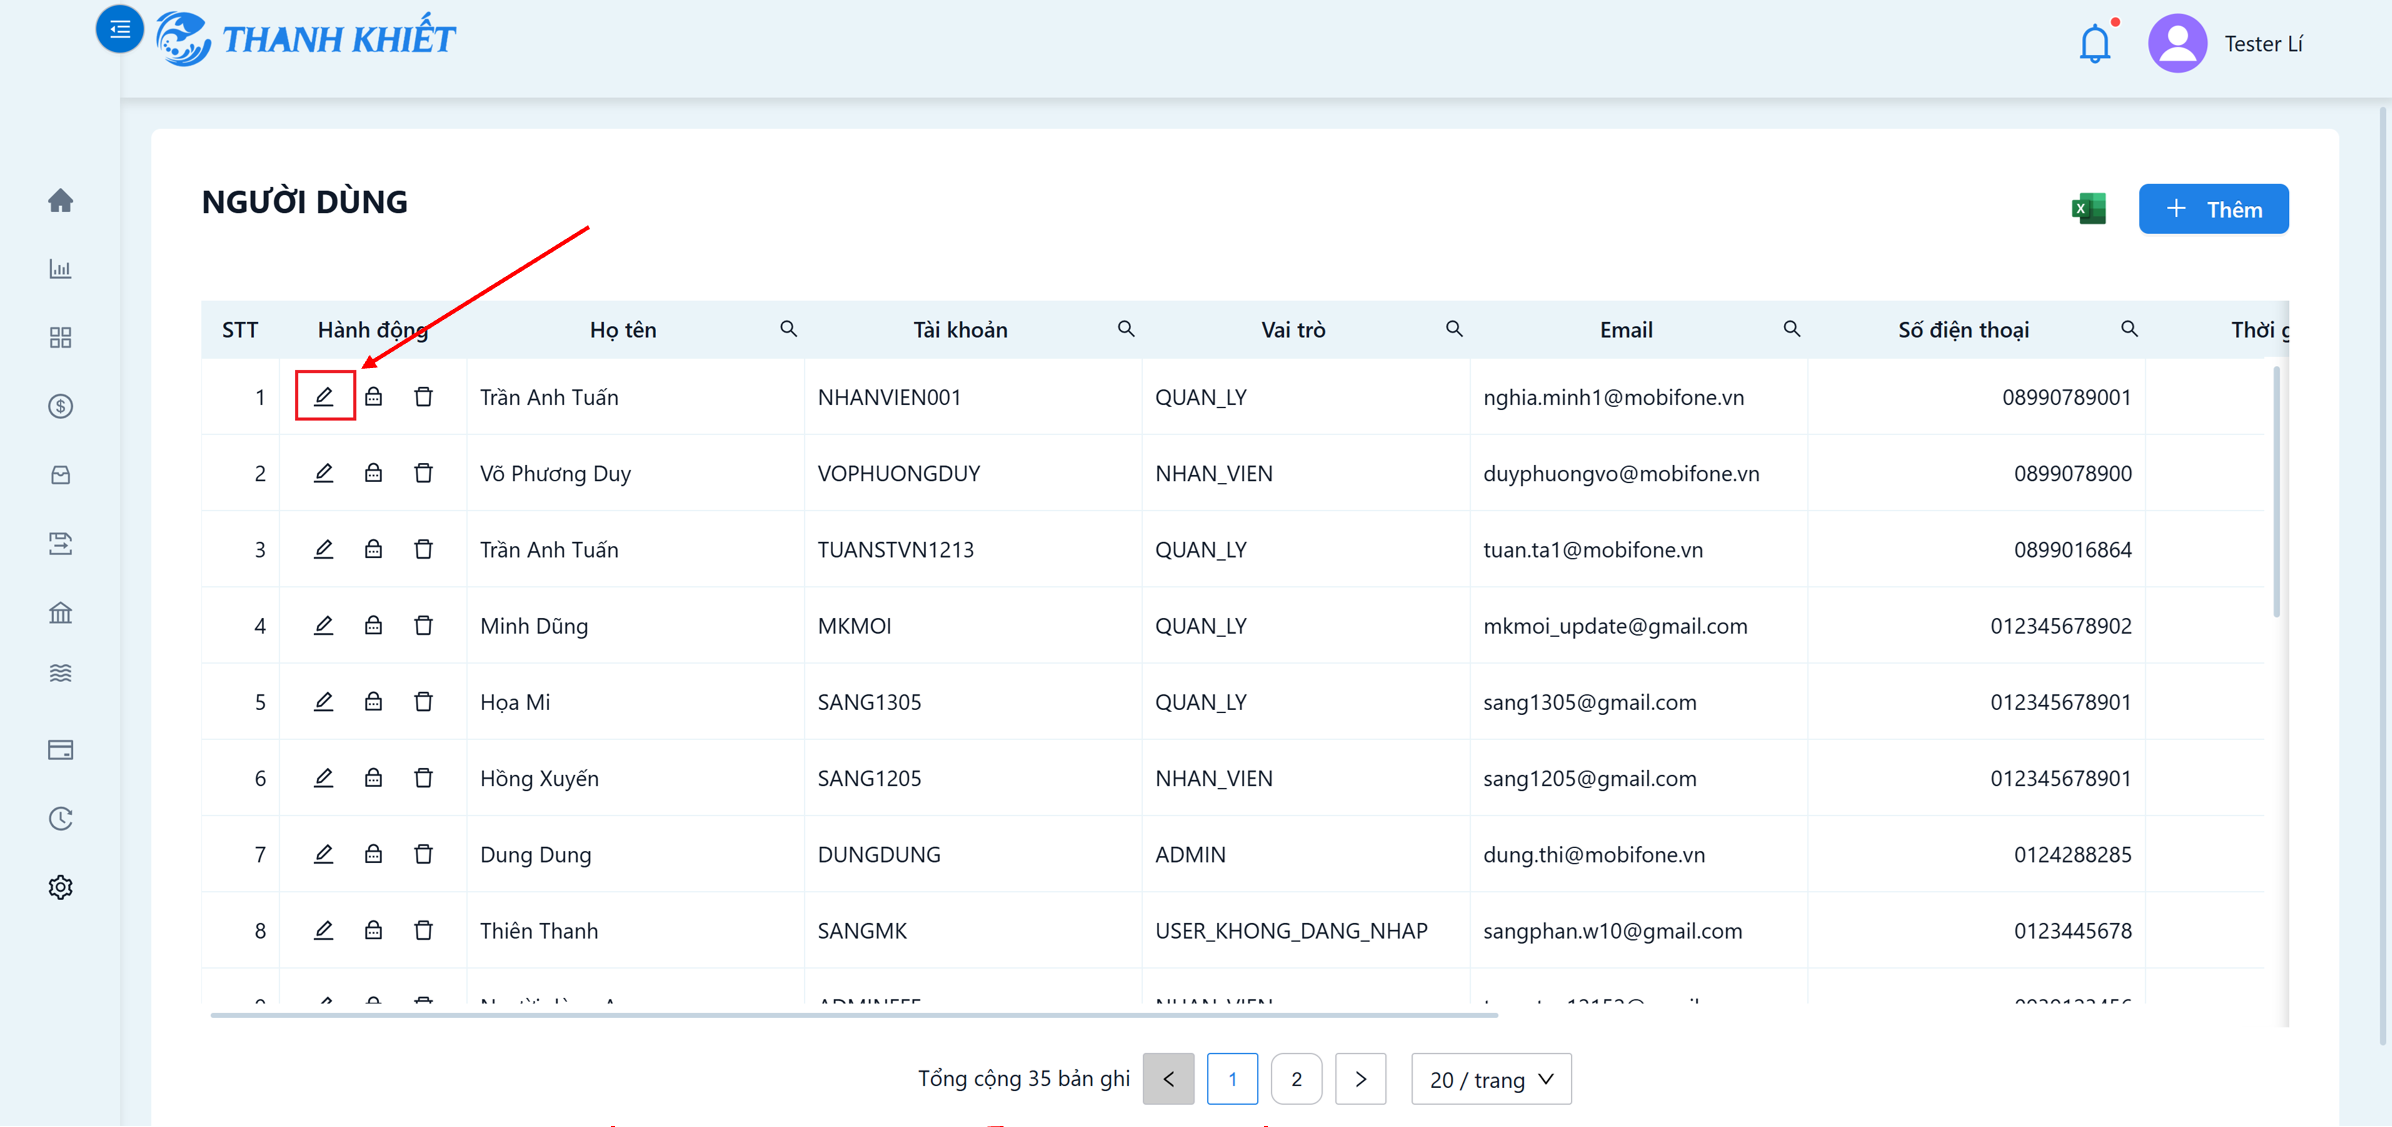Viewport: 2392px width, 1127px height.
Task: Open the transfer list sidebar icon
Action: [61, 543]
